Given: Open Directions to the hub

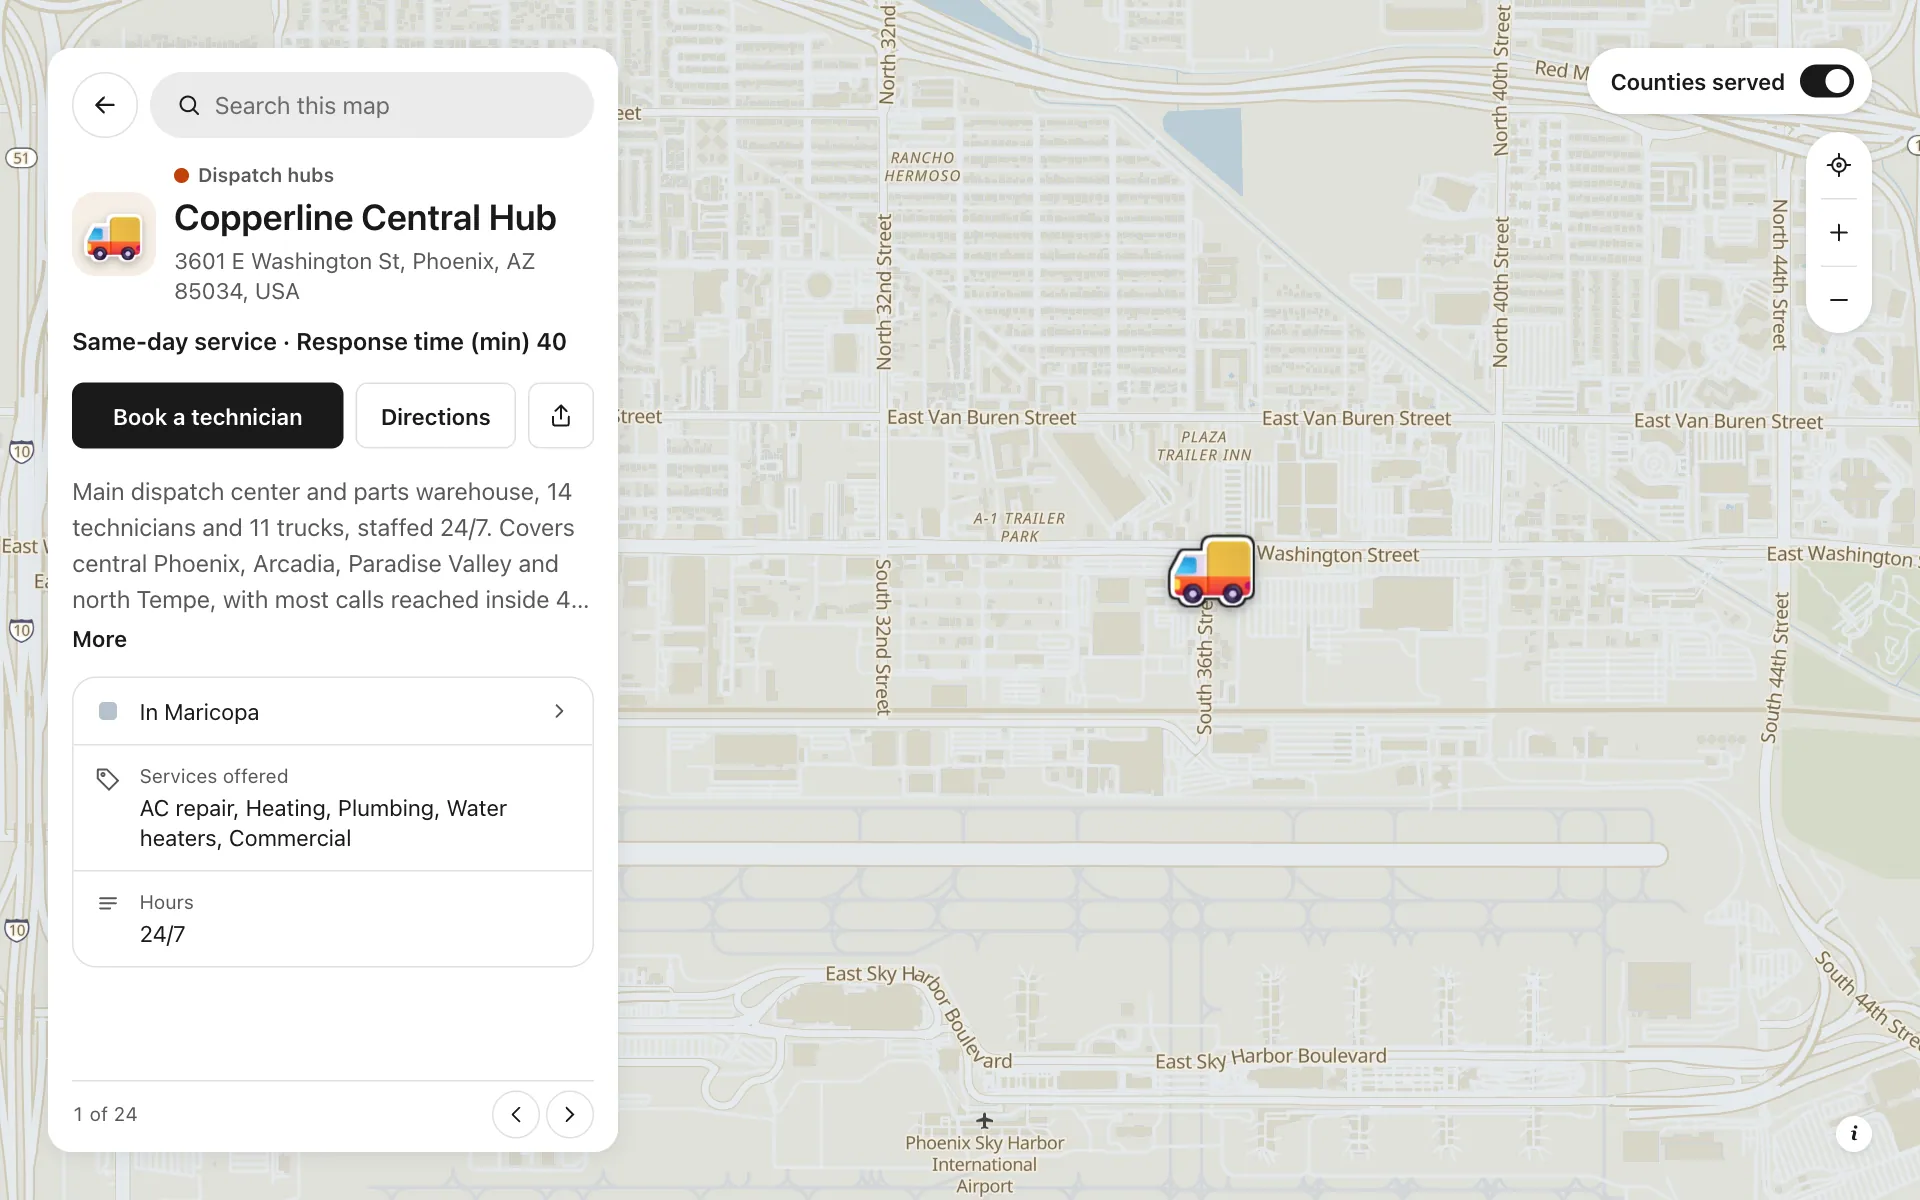Looking at the screenshot, I should tap(435, 416).
